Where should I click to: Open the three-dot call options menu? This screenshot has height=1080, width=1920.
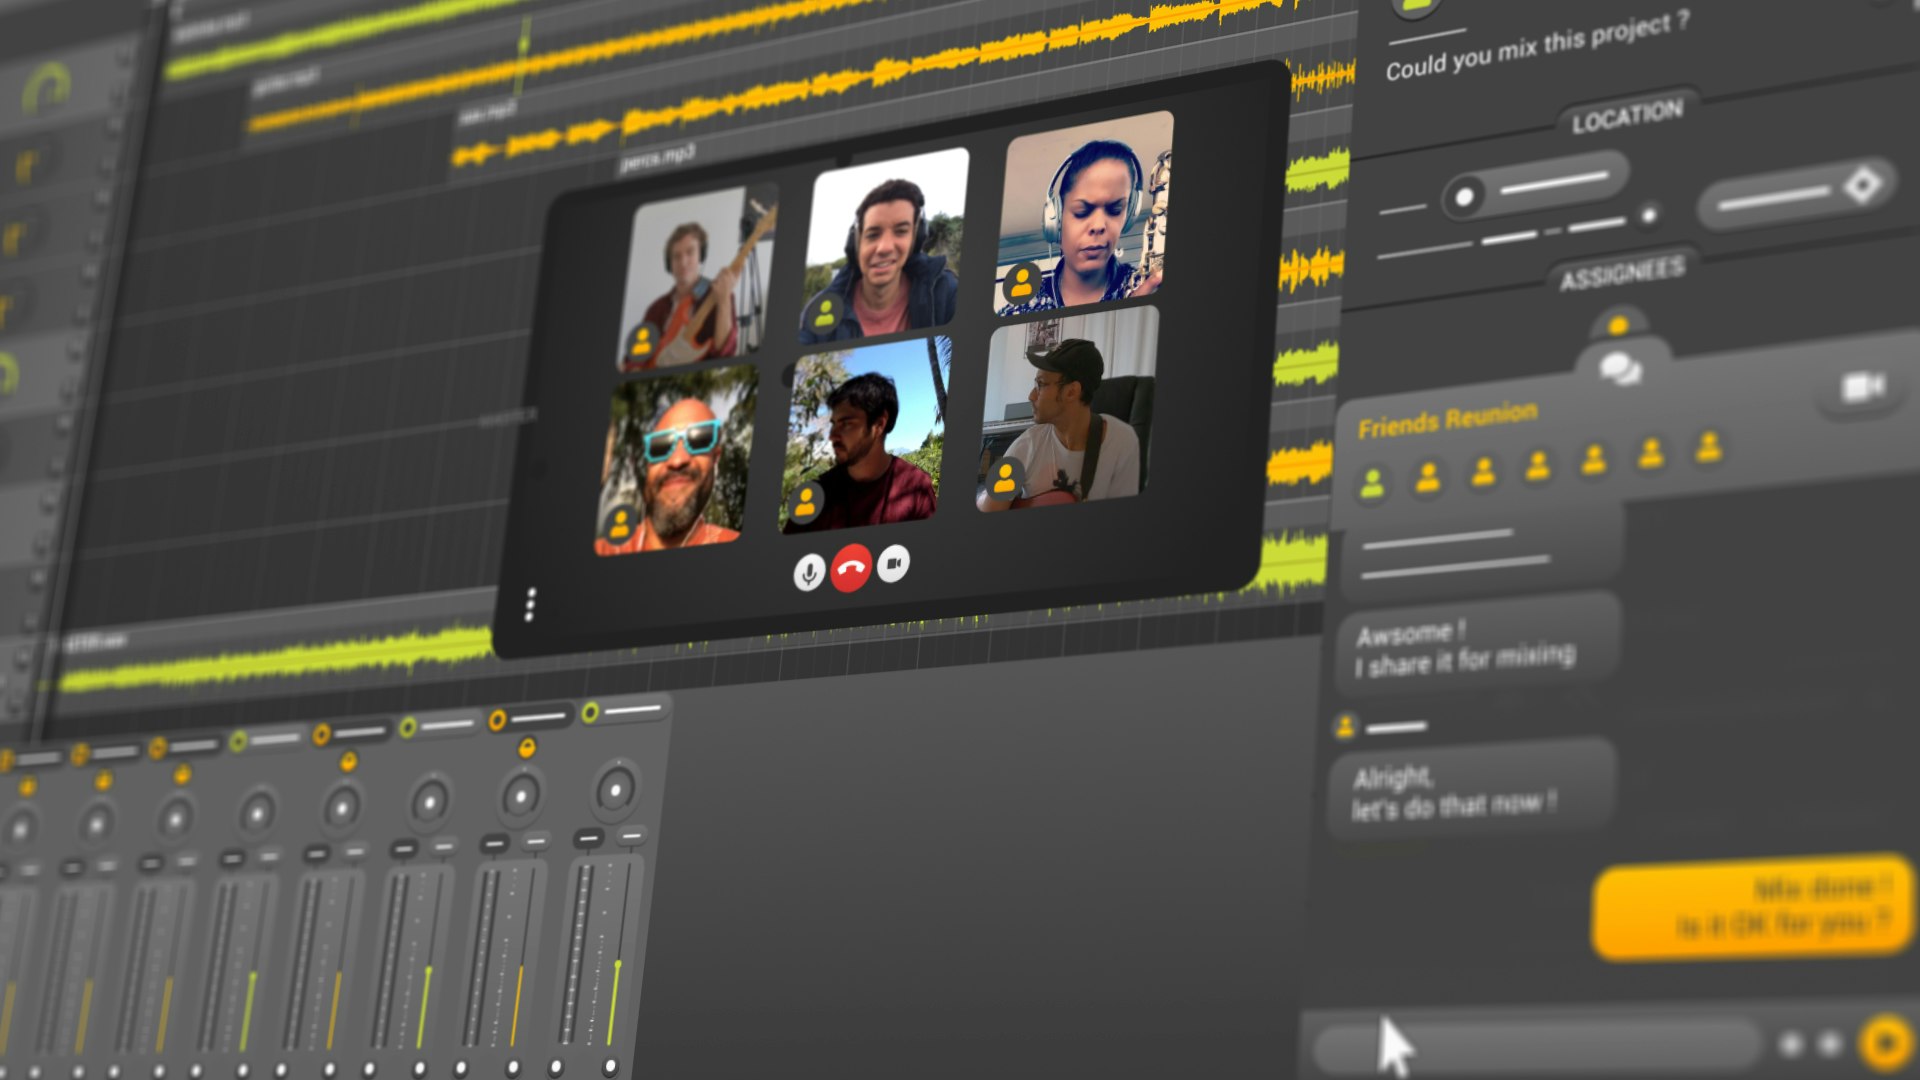pos(530,604)
